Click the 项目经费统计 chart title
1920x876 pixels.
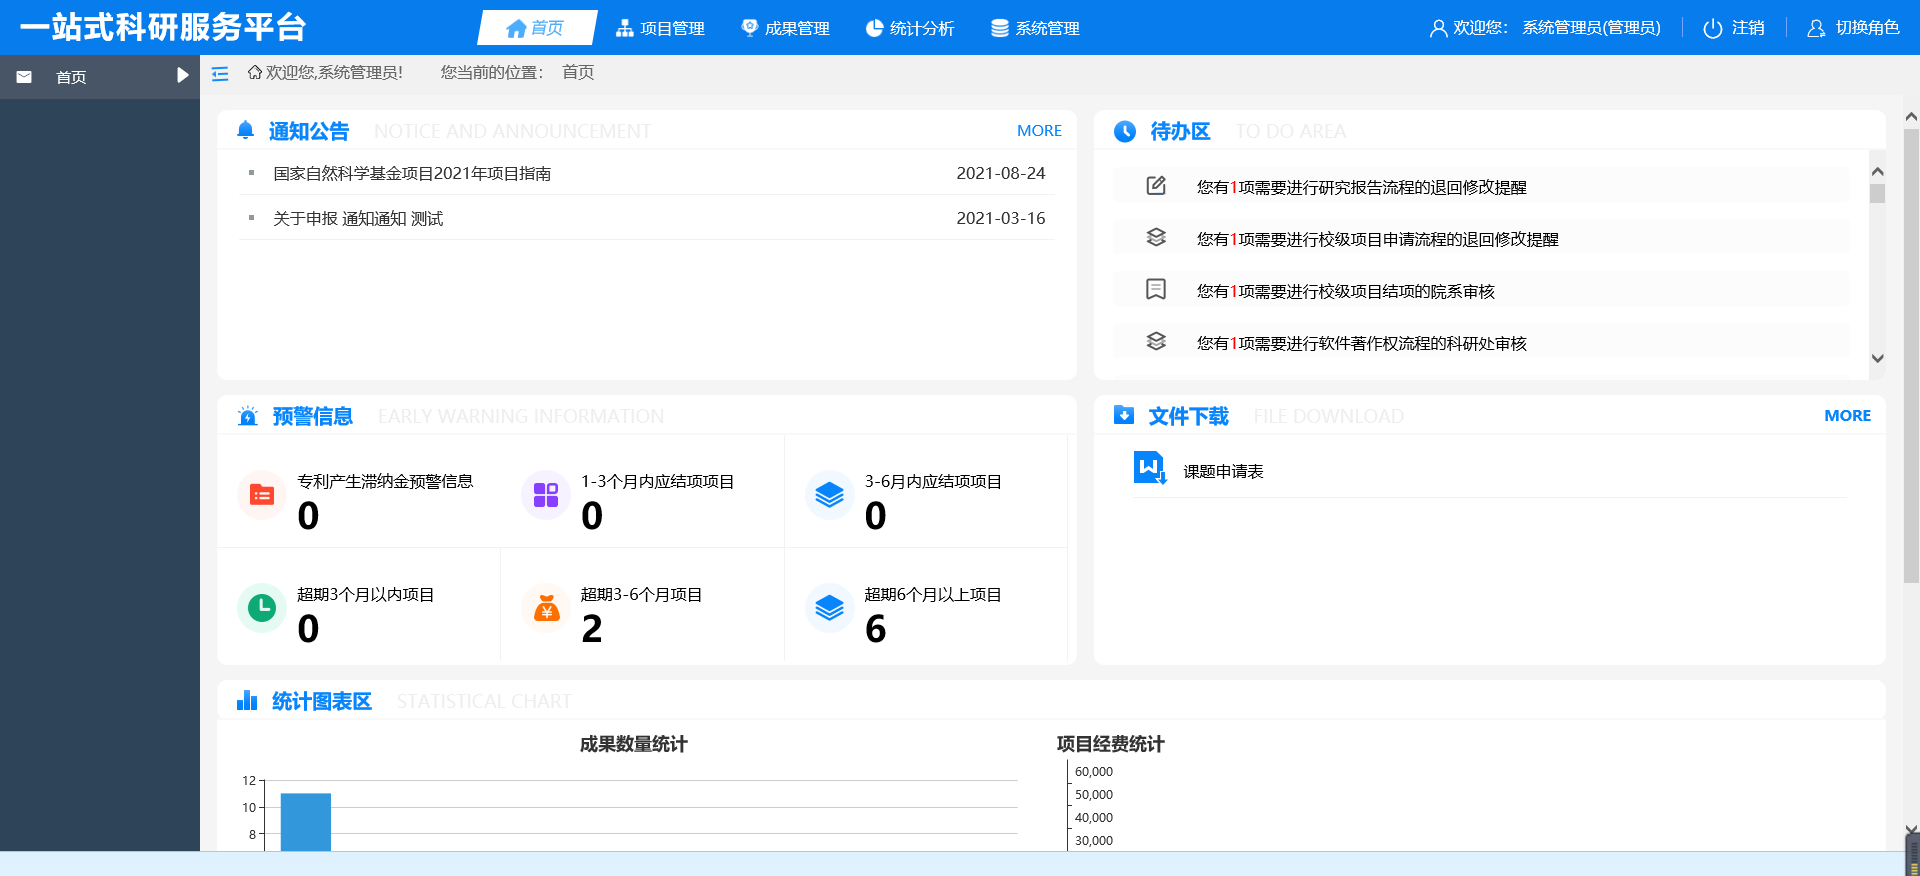1110,744
